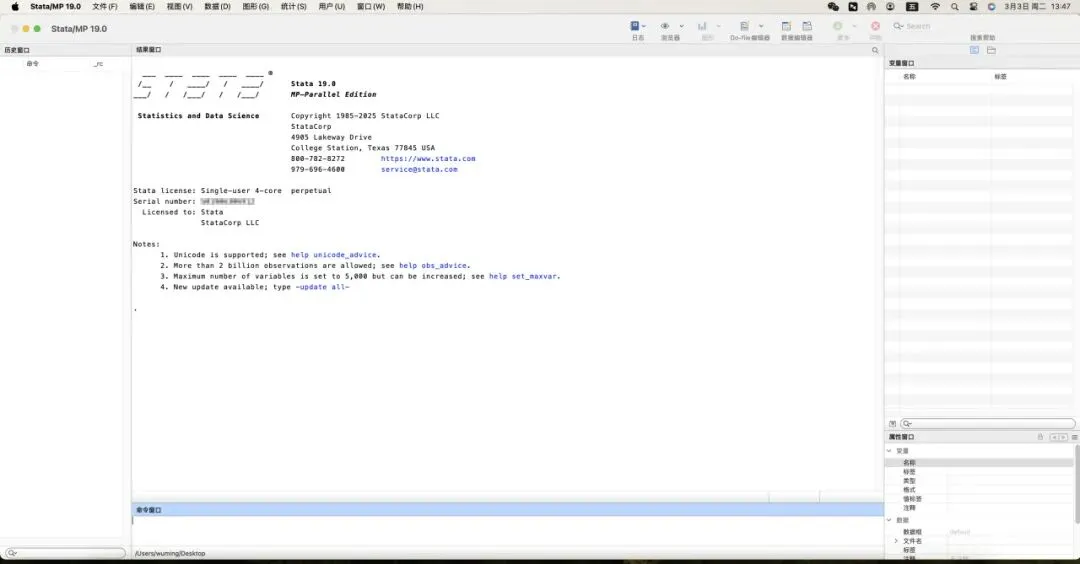Screen dimensions: 1080x564
Task: Open the https://www.stata.com link
Action: tap(428, 158)
